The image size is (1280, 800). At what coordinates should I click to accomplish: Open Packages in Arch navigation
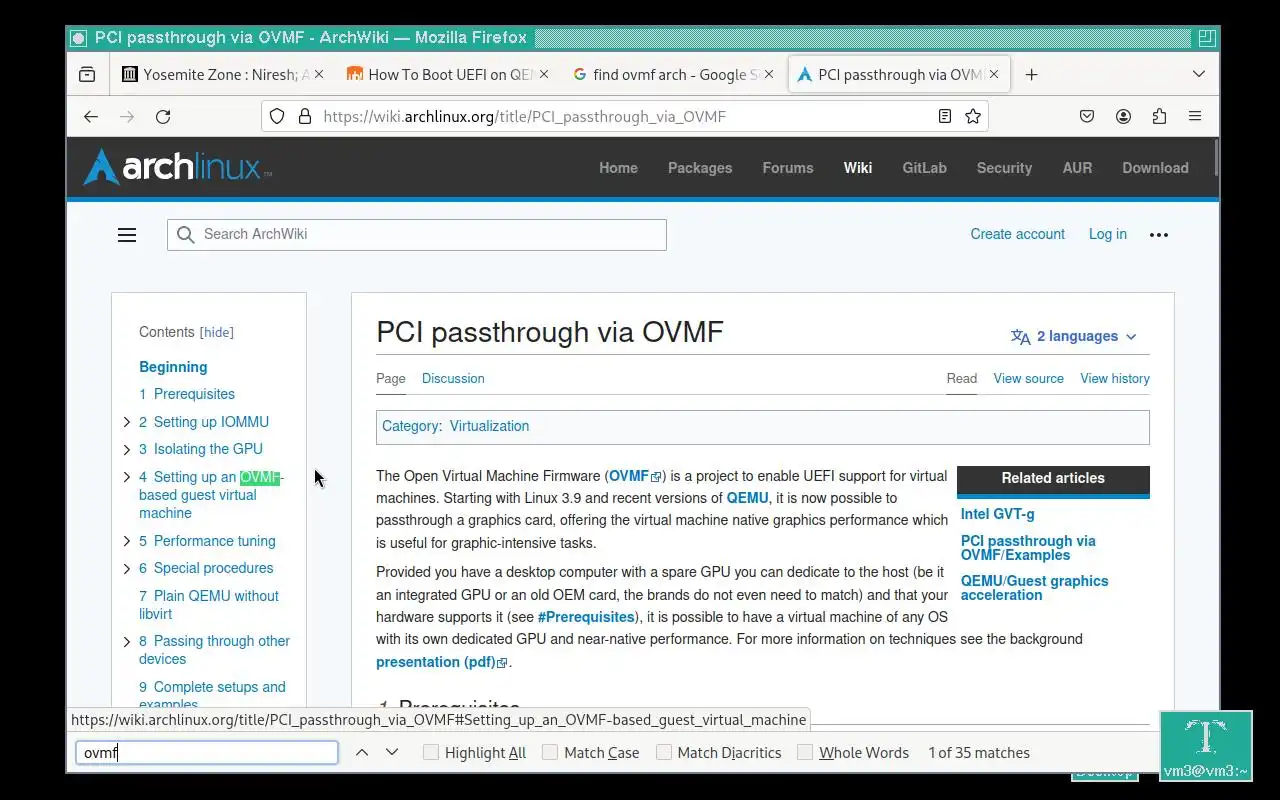[x=700, y=168]
